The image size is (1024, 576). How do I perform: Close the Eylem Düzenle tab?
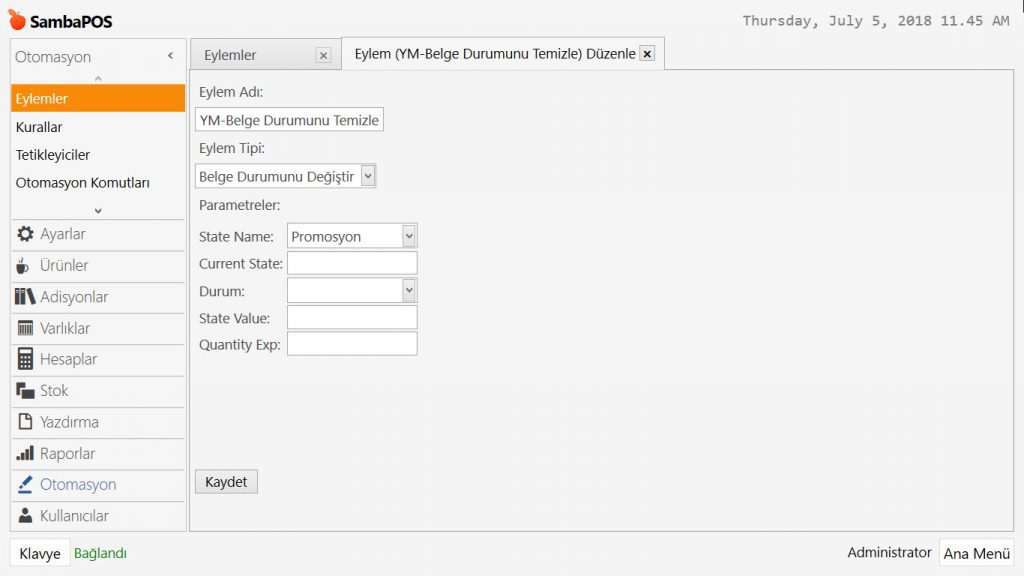[647, 54]
